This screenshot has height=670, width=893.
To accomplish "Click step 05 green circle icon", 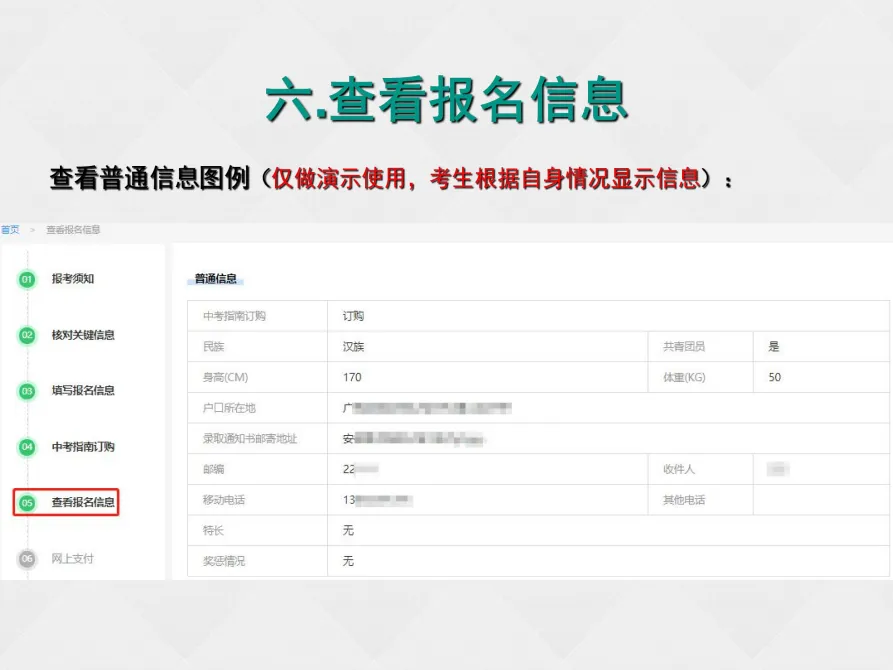I will 27,502.
